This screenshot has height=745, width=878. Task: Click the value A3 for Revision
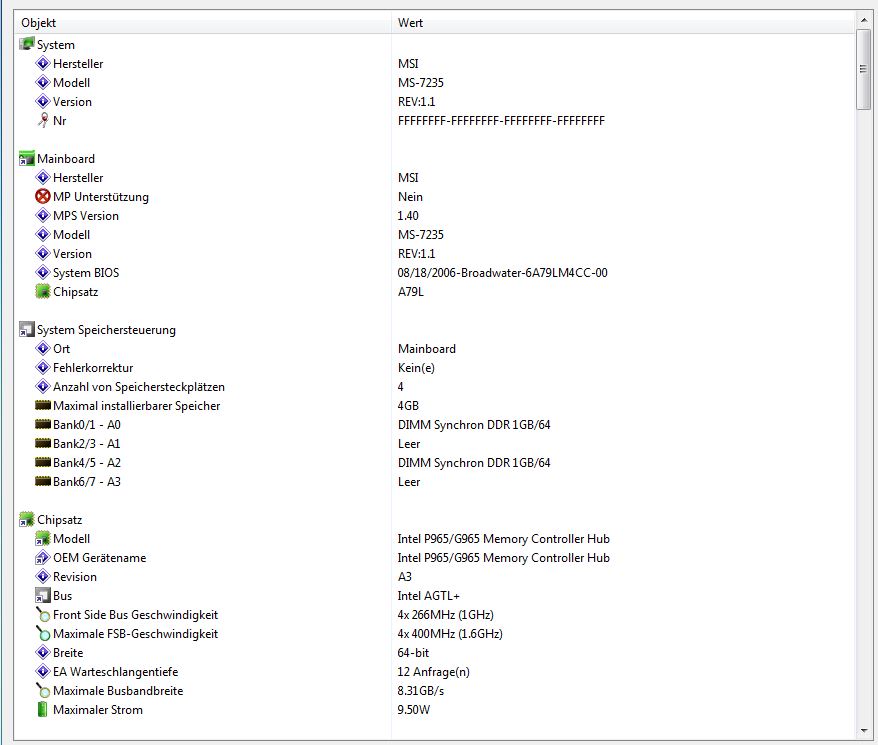(404, 577)
